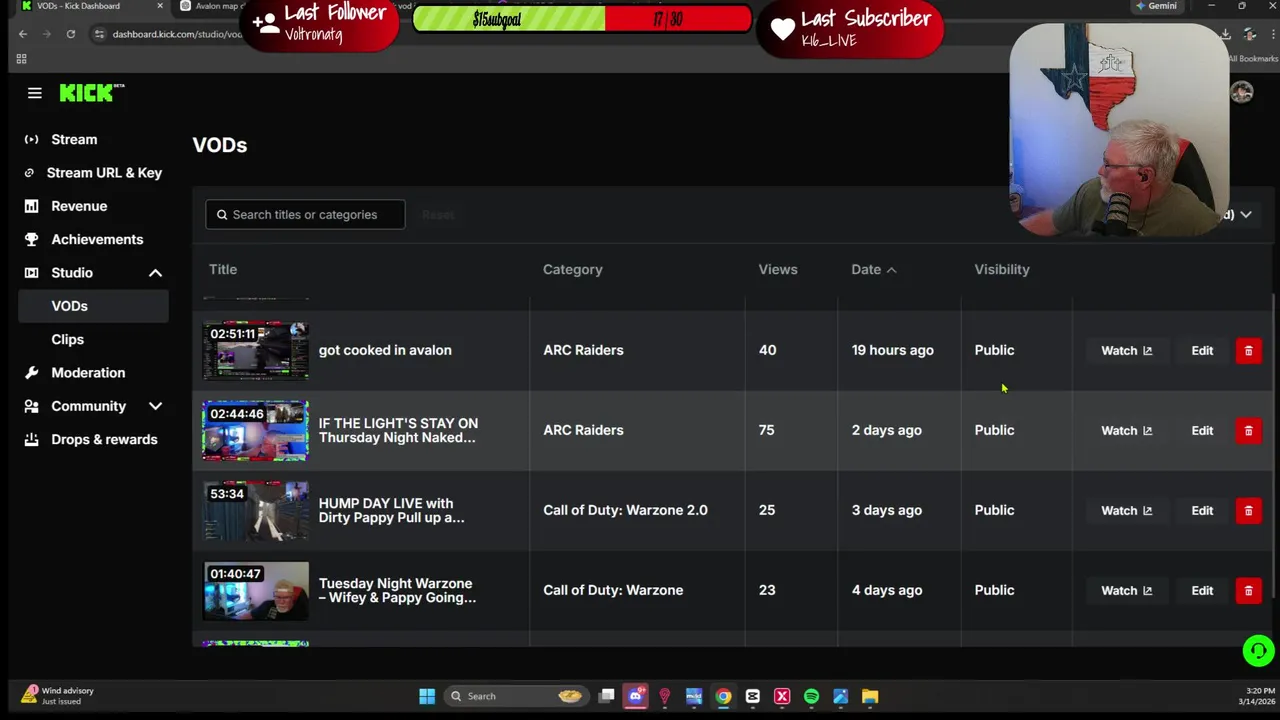
Task: Open the green support chat bubble
Action: [x=1258, y=651]
